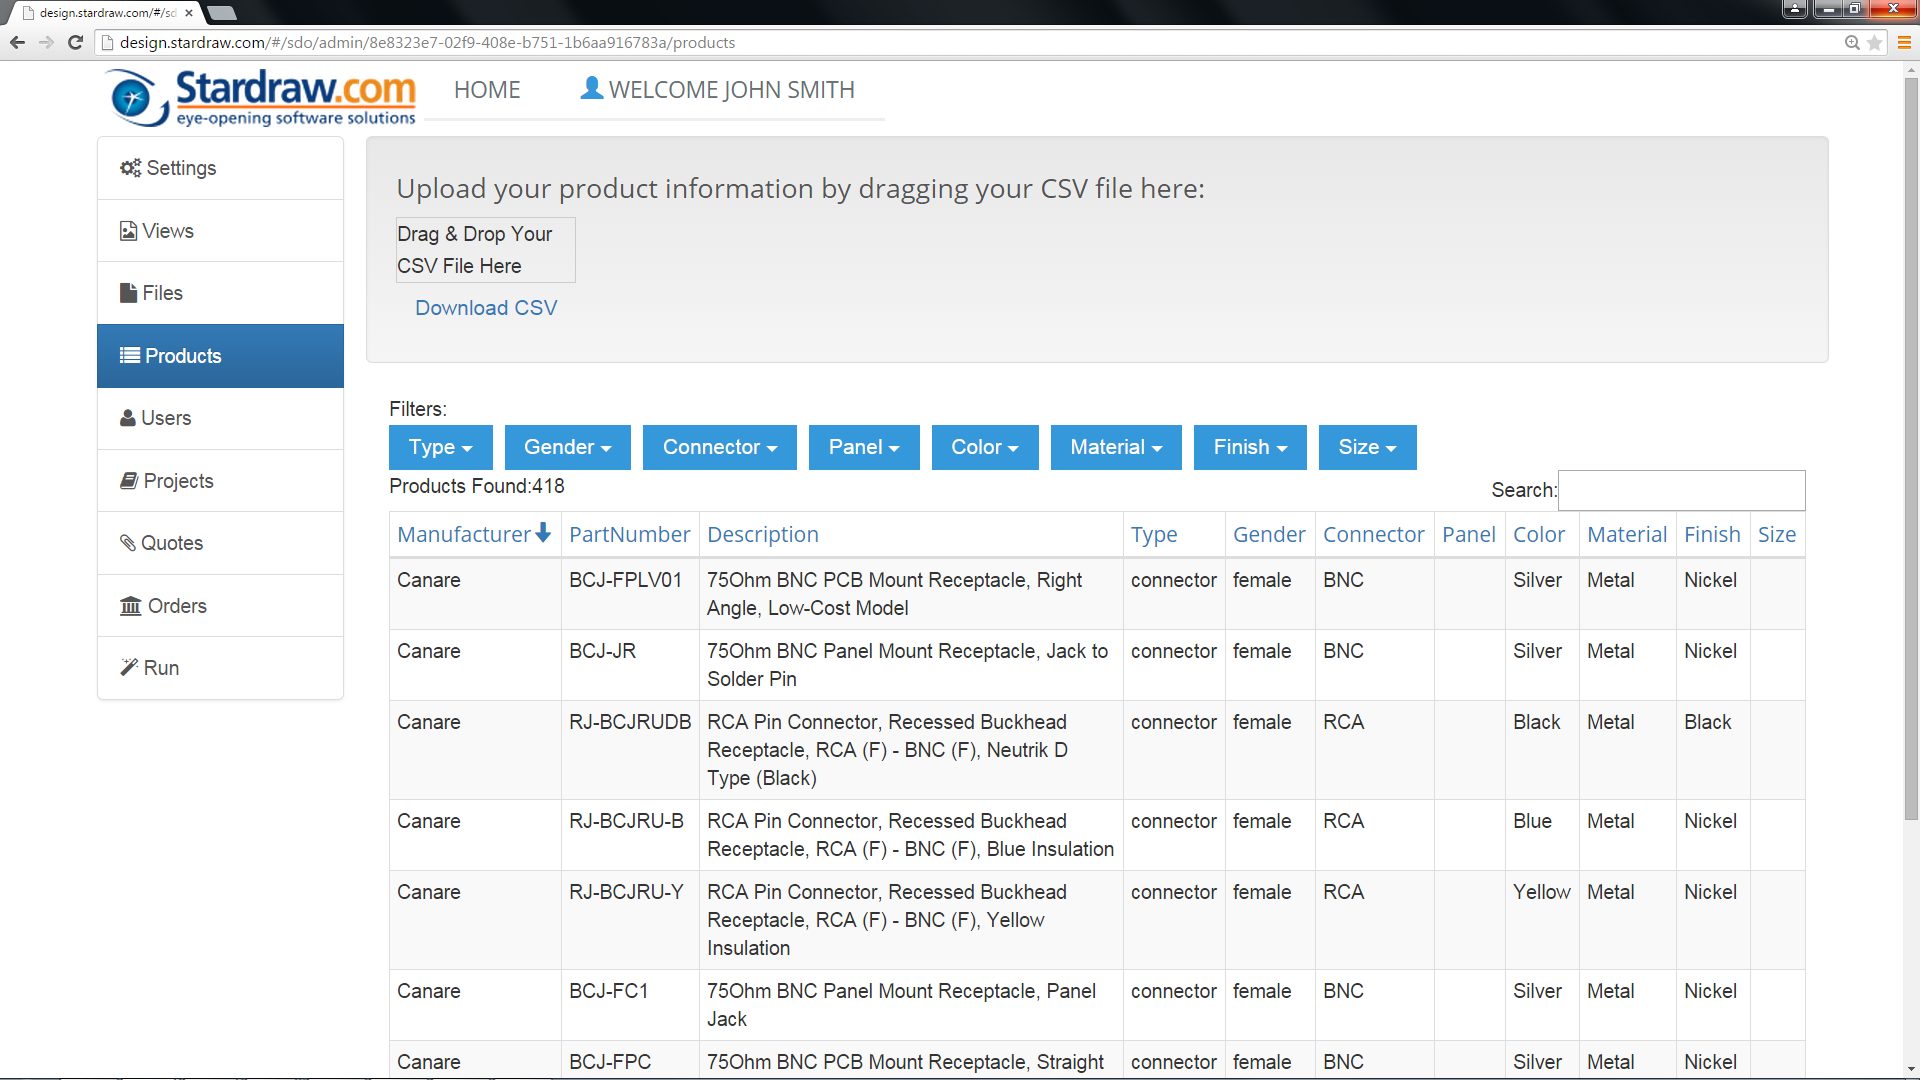Open the Connector filter dropdown
The height and width of the screenshot is (1080, 1920).
719,447
